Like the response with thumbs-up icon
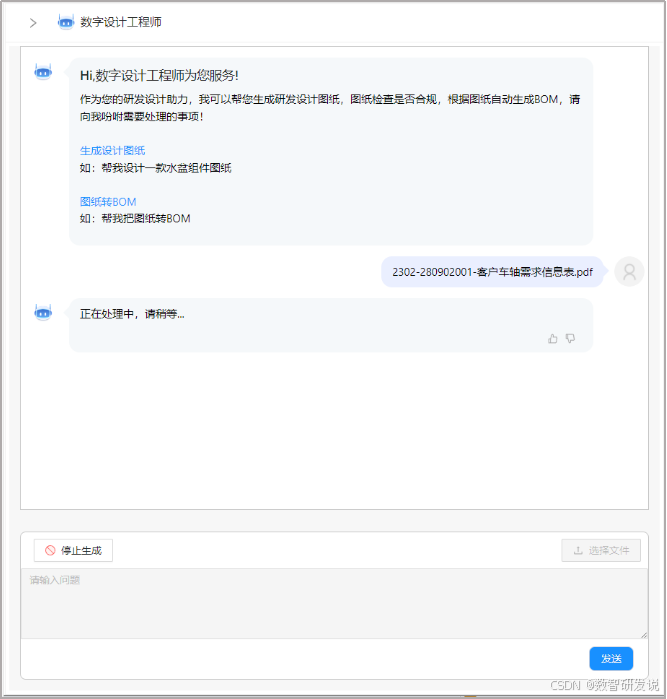 click(x=553, y=339)
